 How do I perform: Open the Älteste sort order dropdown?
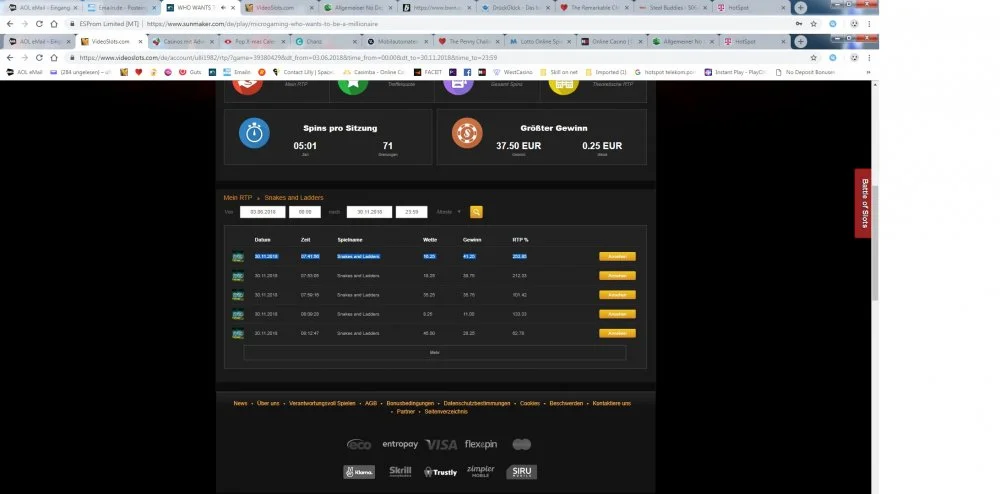click(x=449, y=212)
